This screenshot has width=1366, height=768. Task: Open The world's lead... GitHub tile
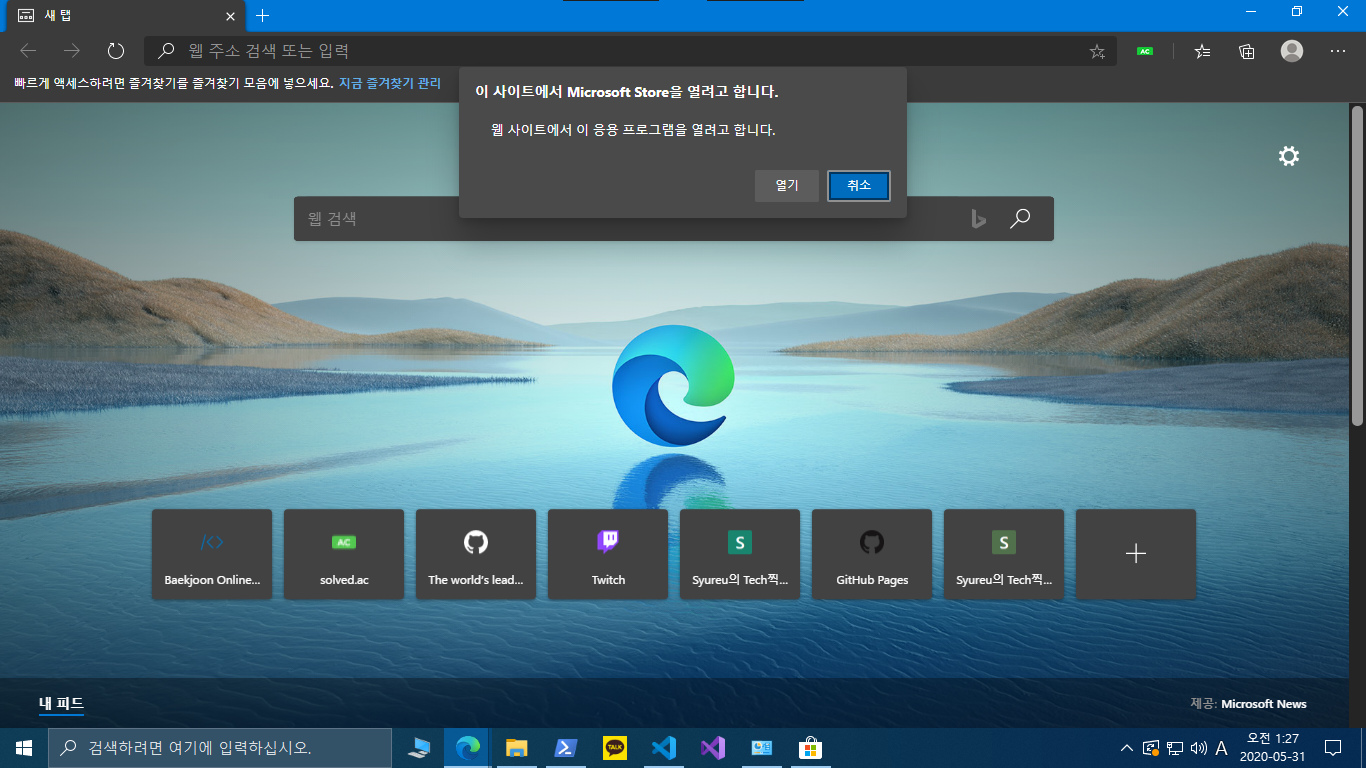coord(476,554)
